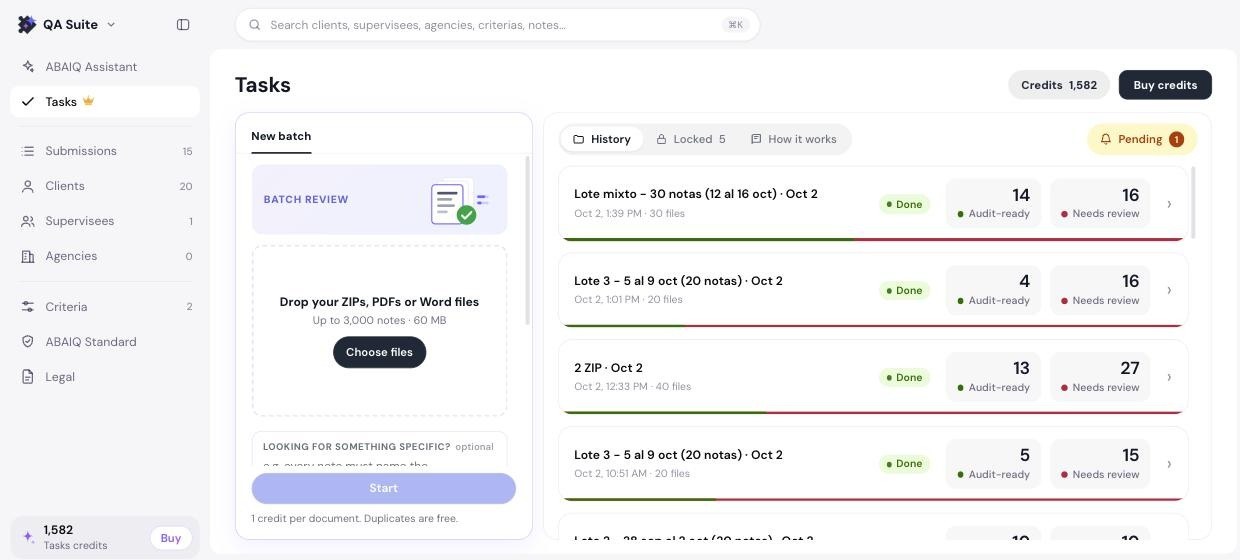This screenshot has width=1240, height=560.
Task: Click the Choose files button
Action: (379, 352)
